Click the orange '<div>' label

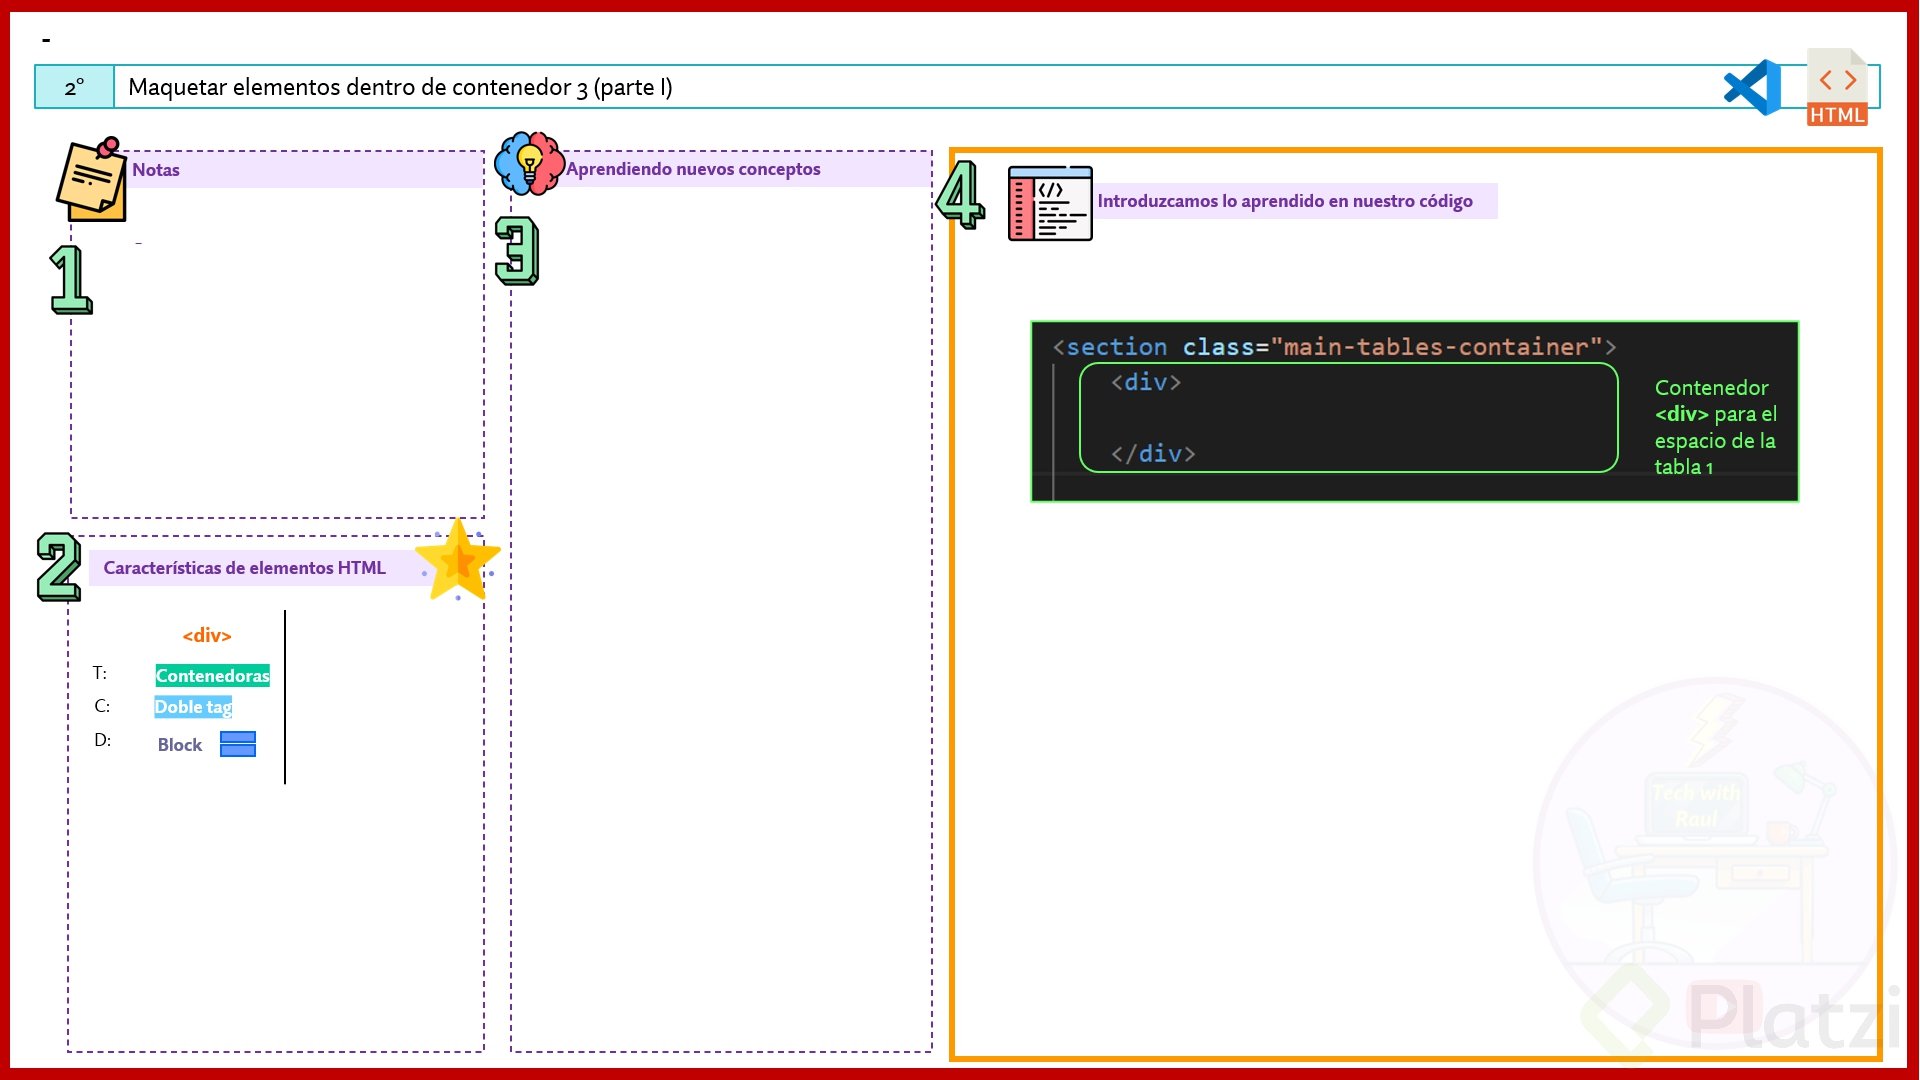pyautogui.click(x=207, y=635)
